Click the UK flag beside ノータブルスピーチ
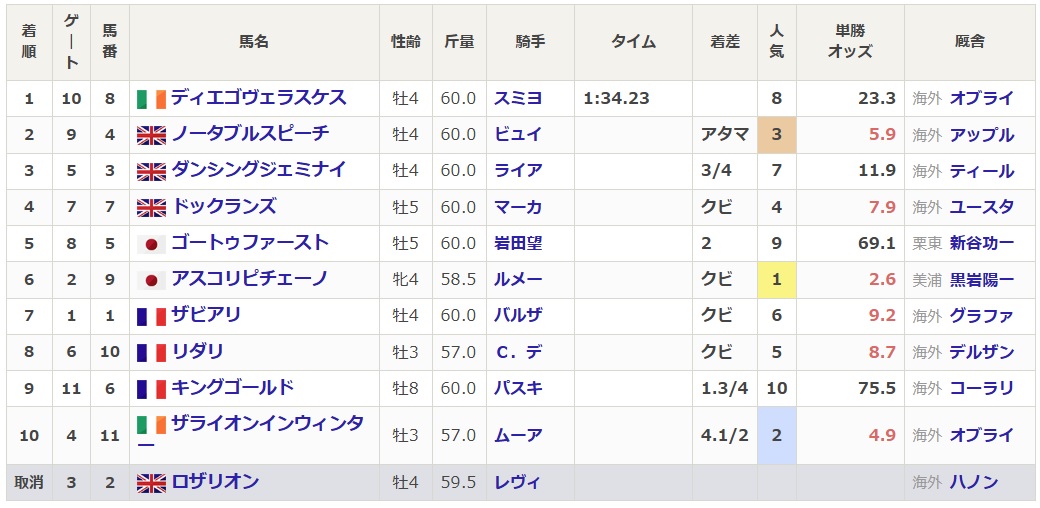Screen dimensions: 1040x508 151,135
